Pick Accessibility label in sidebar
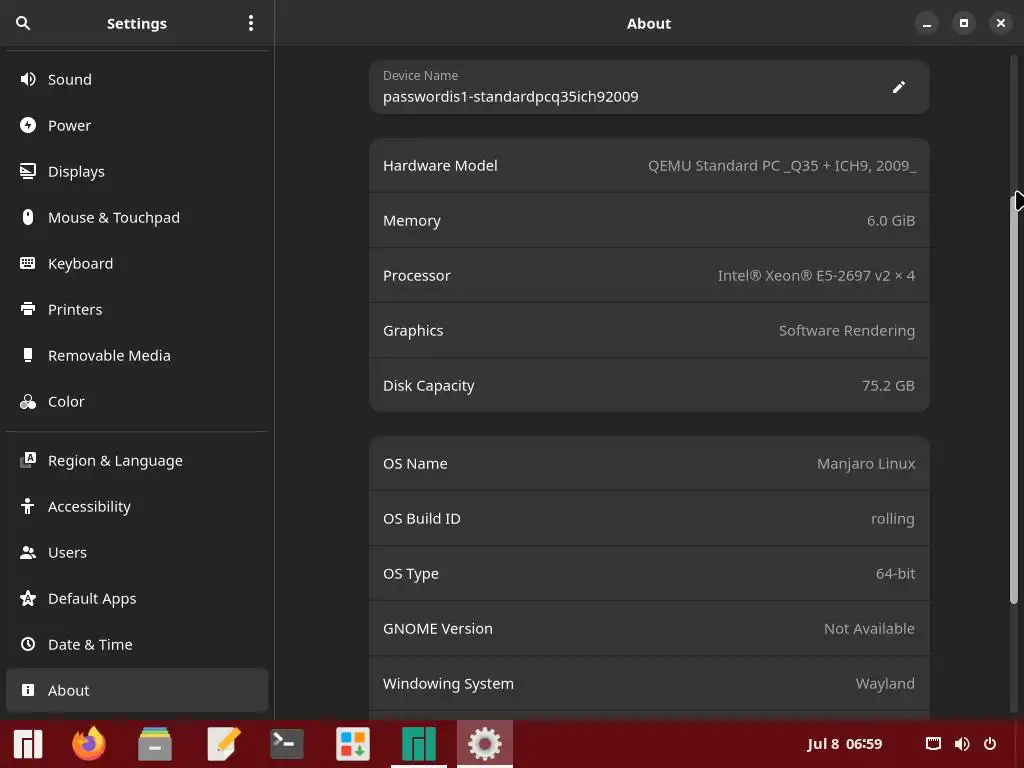The height and width of the screenshot is (768, 1024). (x=89, y=506)
